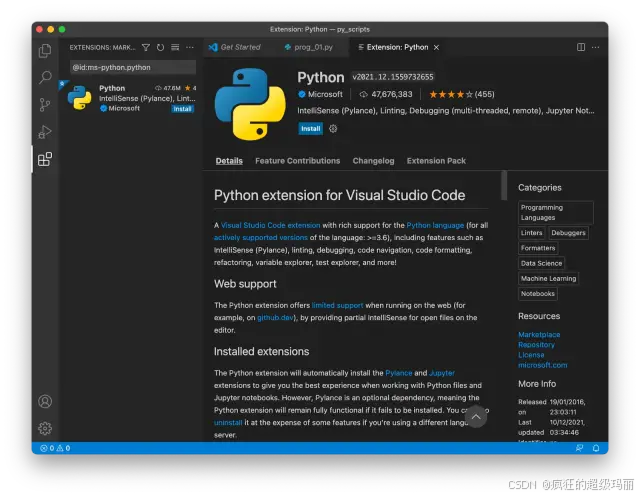Filter extensions with the funnel icon

point(146,47)
